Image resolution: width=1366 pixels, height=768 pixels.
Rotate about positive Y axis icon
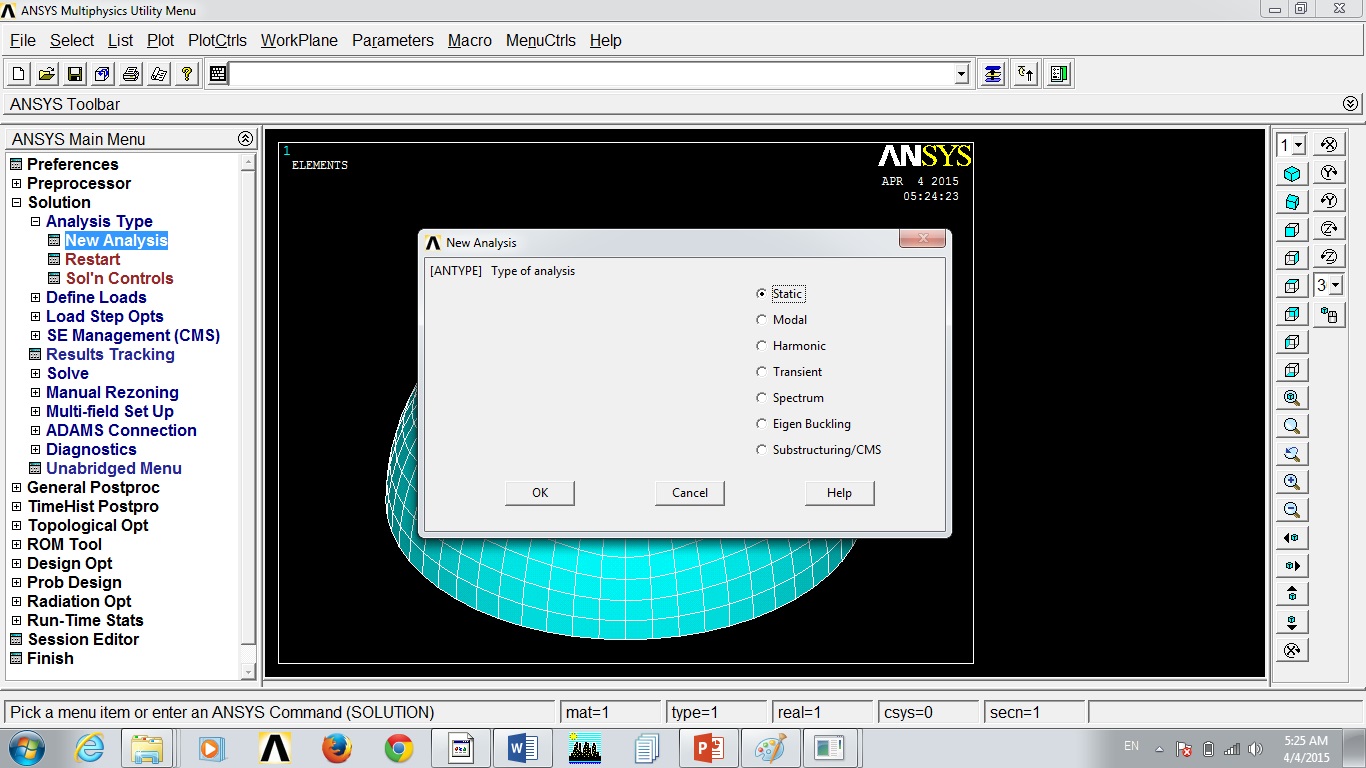coord(1329,173)
